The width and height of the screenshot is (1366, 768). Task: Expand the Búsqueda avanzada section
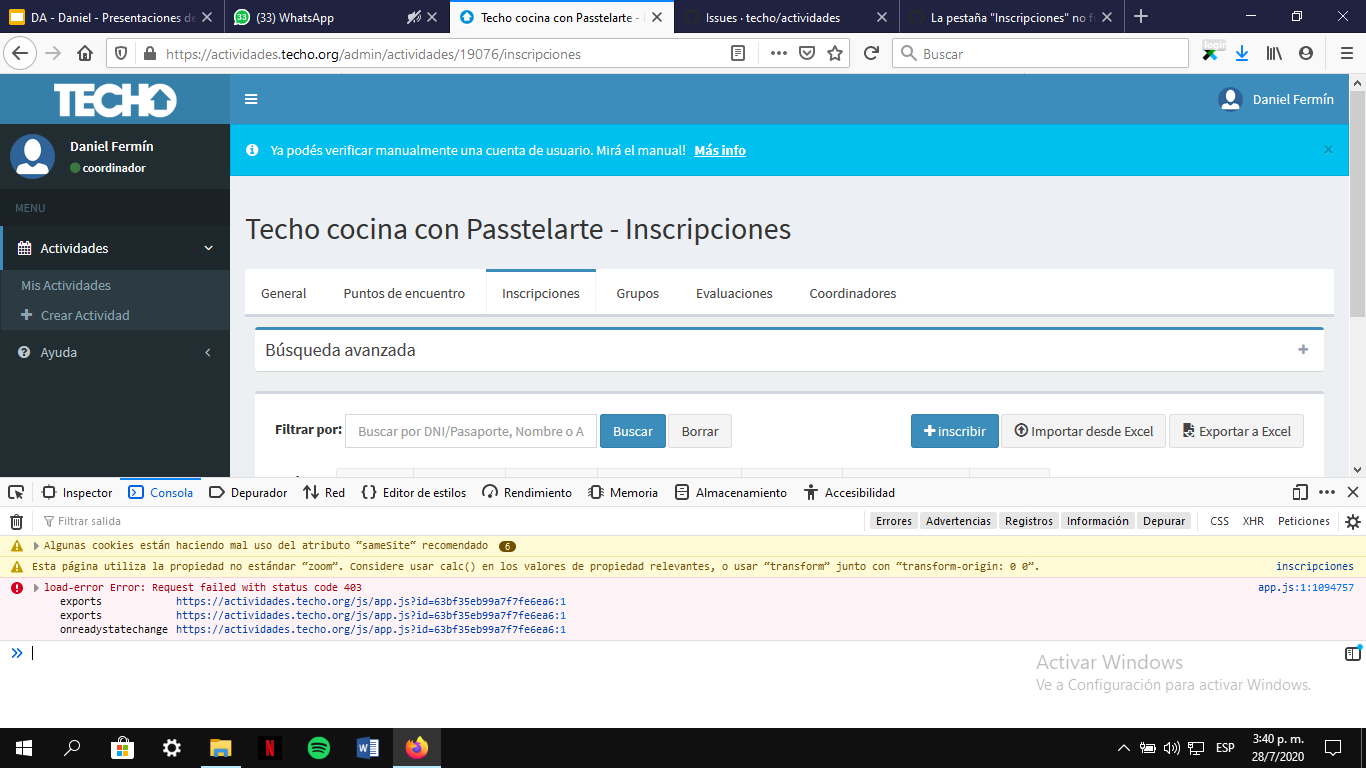pyautogui.click(x=1302, y=350)
